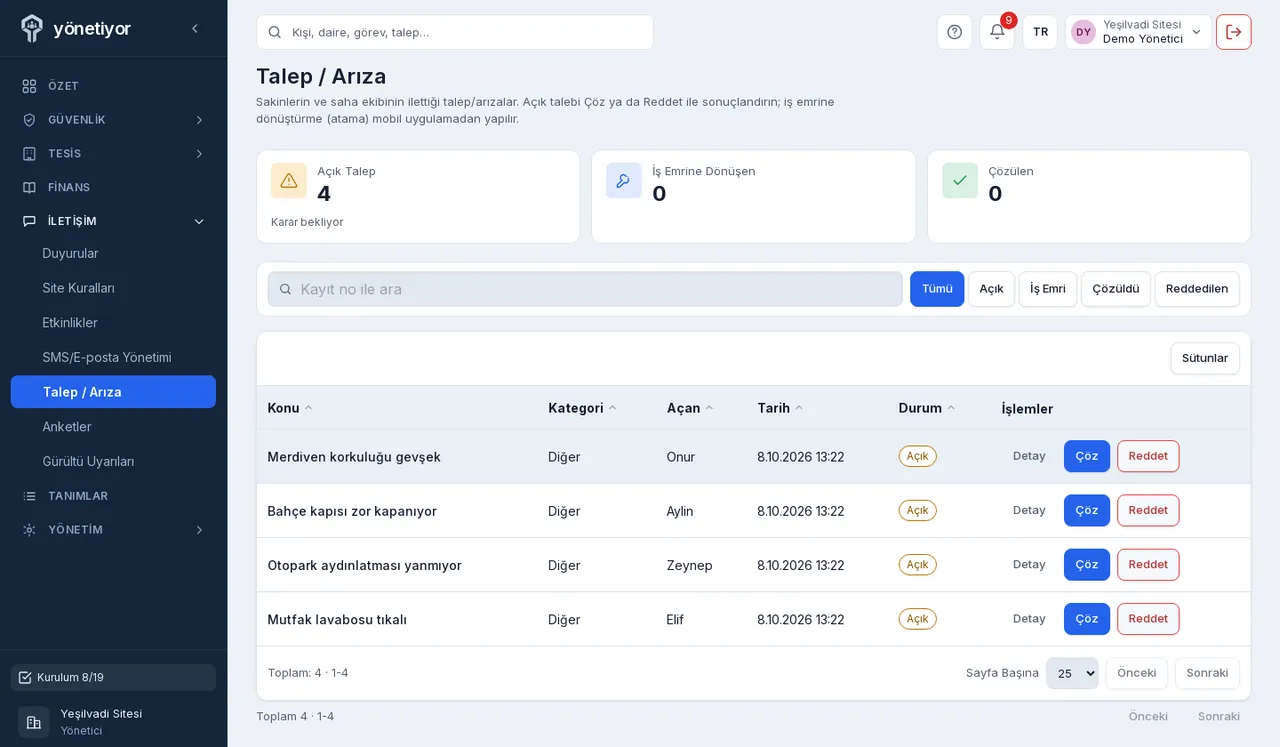Show only Reddedilen requests
Viewport: 1280px width, 747px height.
[1197, 289]
